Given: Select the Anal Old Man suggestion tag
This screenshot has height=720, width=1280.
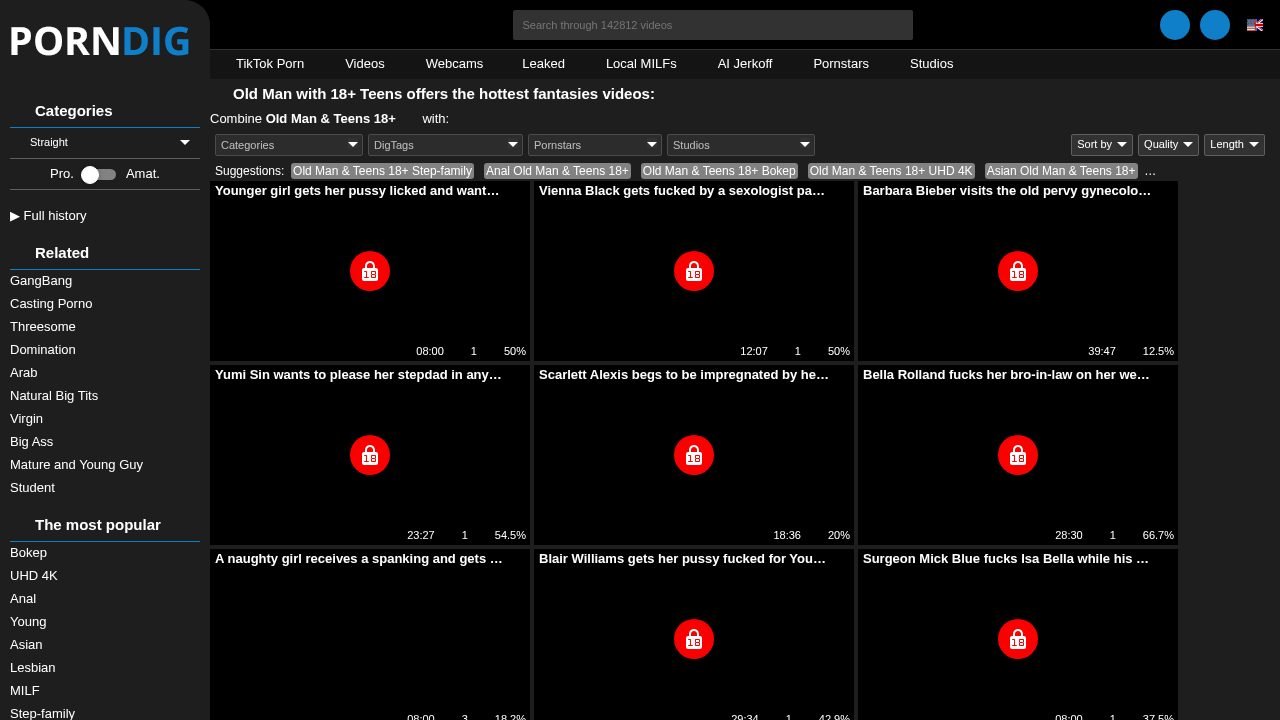Looking at the screenshot, I should [557, 171].
